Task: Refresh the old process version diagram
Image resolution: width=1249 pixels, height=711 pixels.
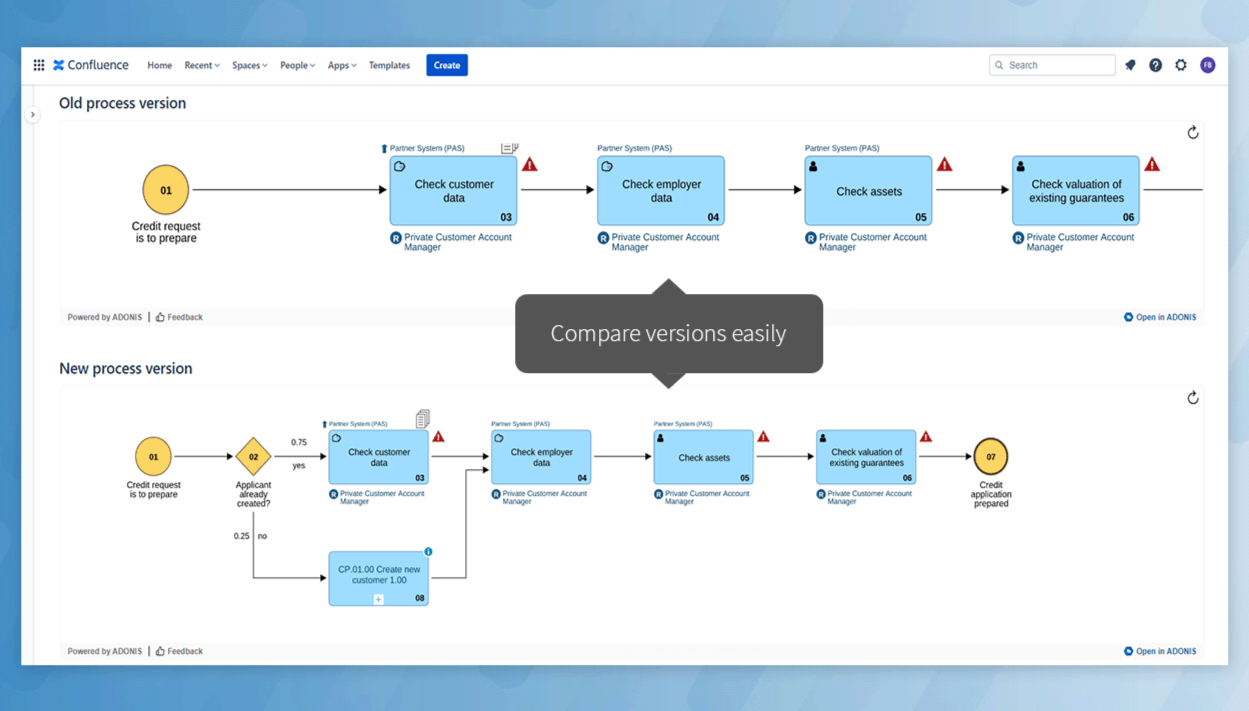Action: [x=1193, y=132]
